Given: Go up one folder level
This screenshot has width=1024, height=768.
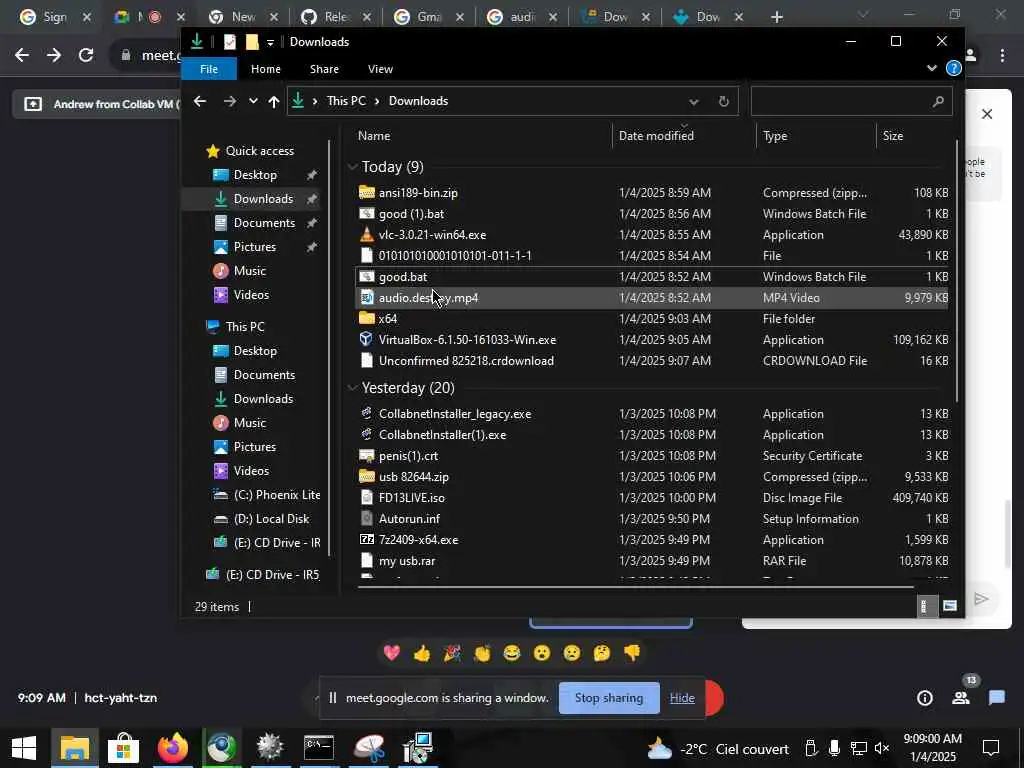Looking at the screenshot, I should tap(274, 101).
